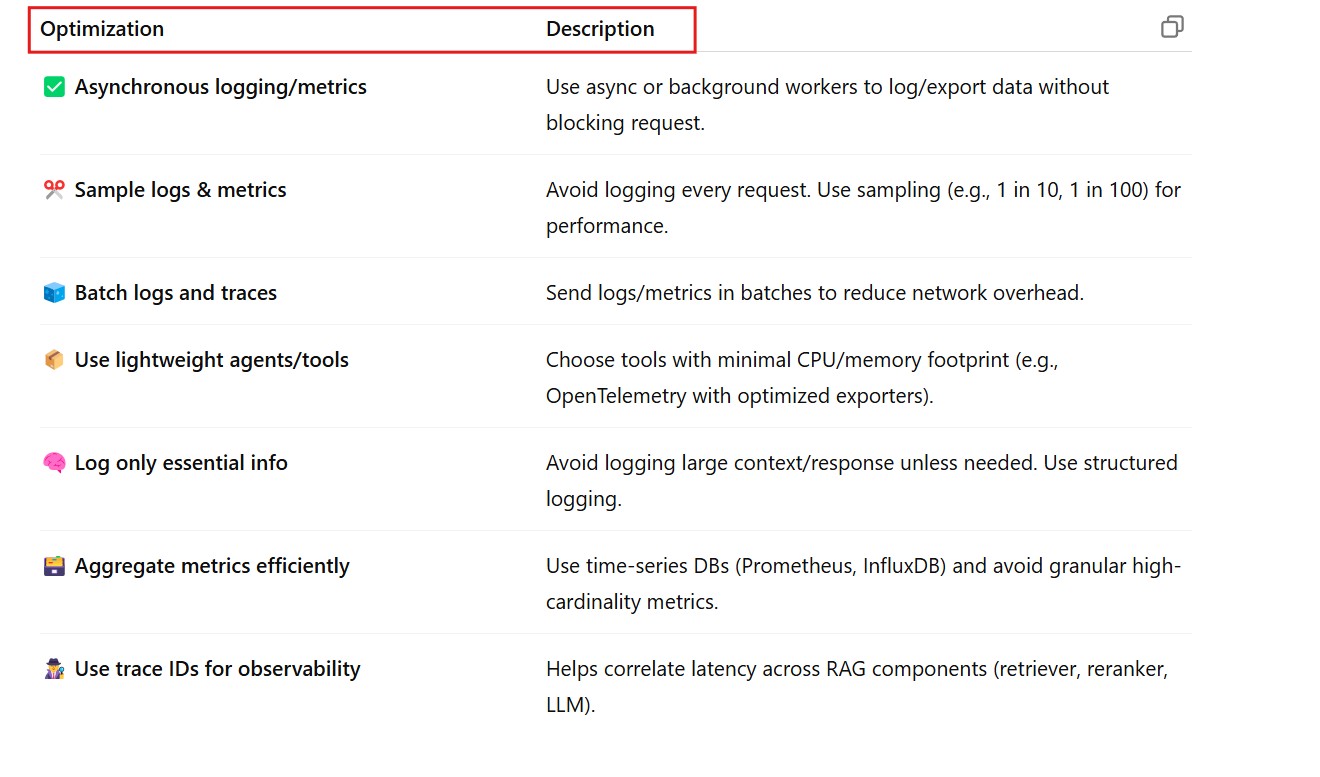Click the Optimization column header

pyautogui.click(x=102, y=29)
